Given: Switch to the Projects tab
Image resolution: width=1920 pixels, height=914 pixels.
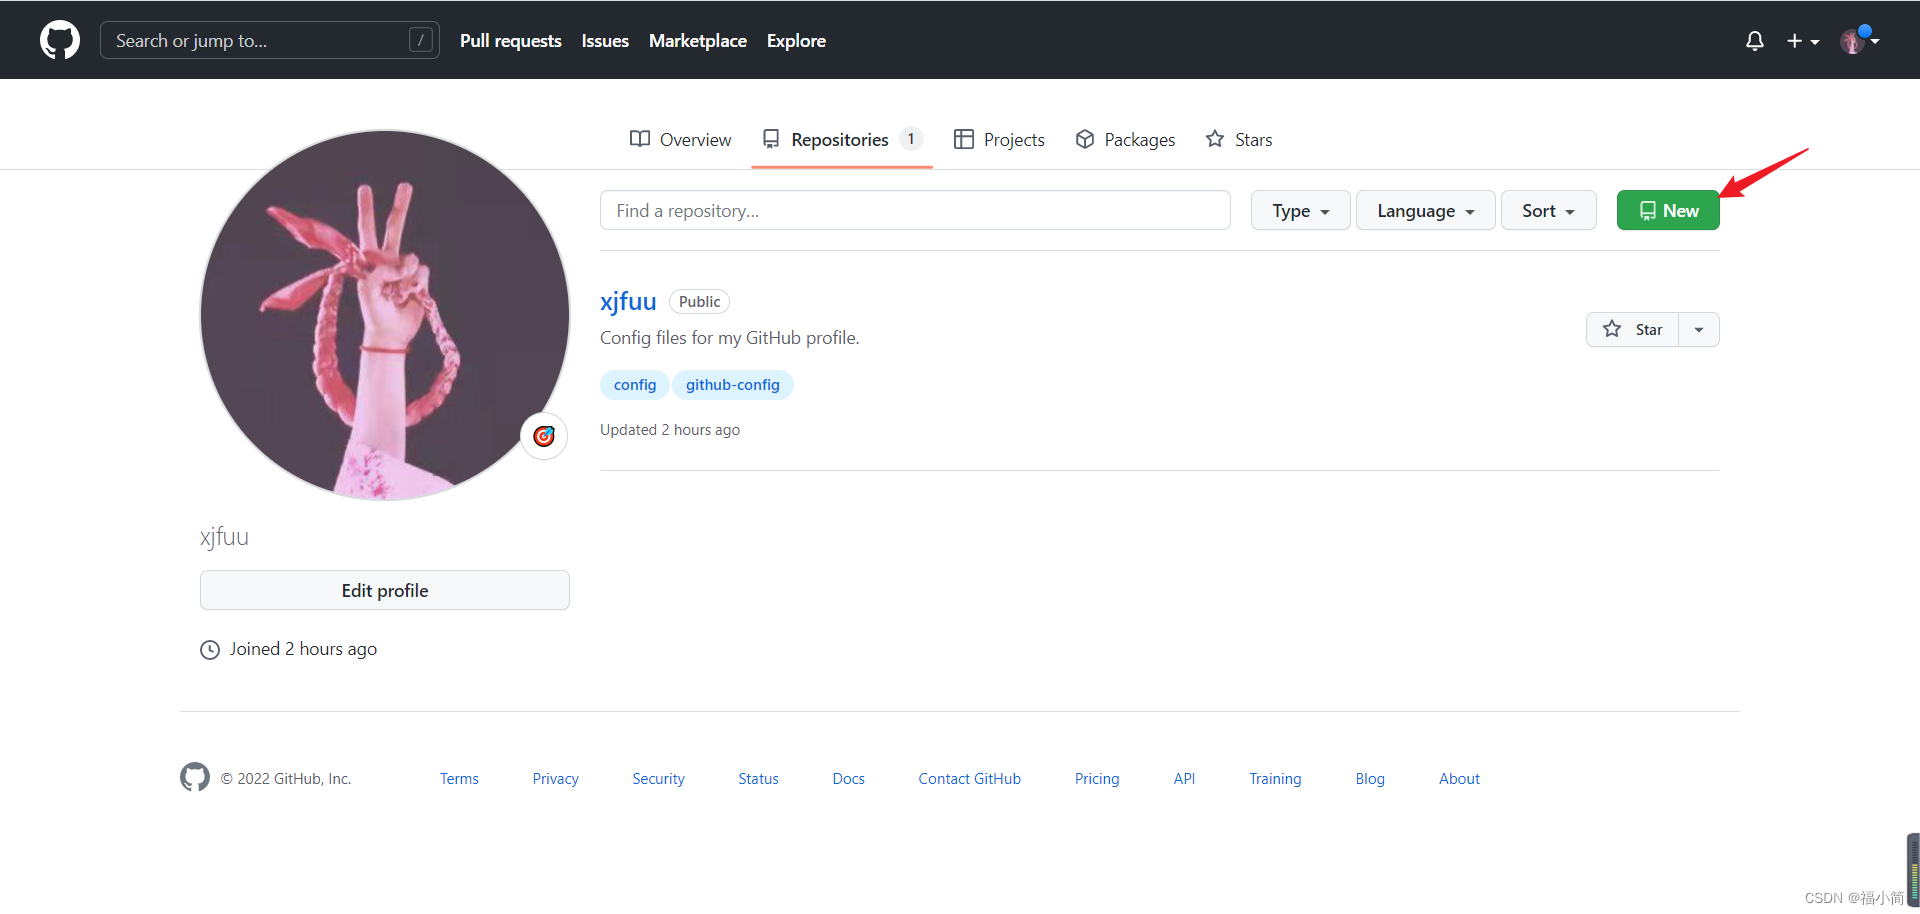Looking at the screenshot, I should point(999,139).
